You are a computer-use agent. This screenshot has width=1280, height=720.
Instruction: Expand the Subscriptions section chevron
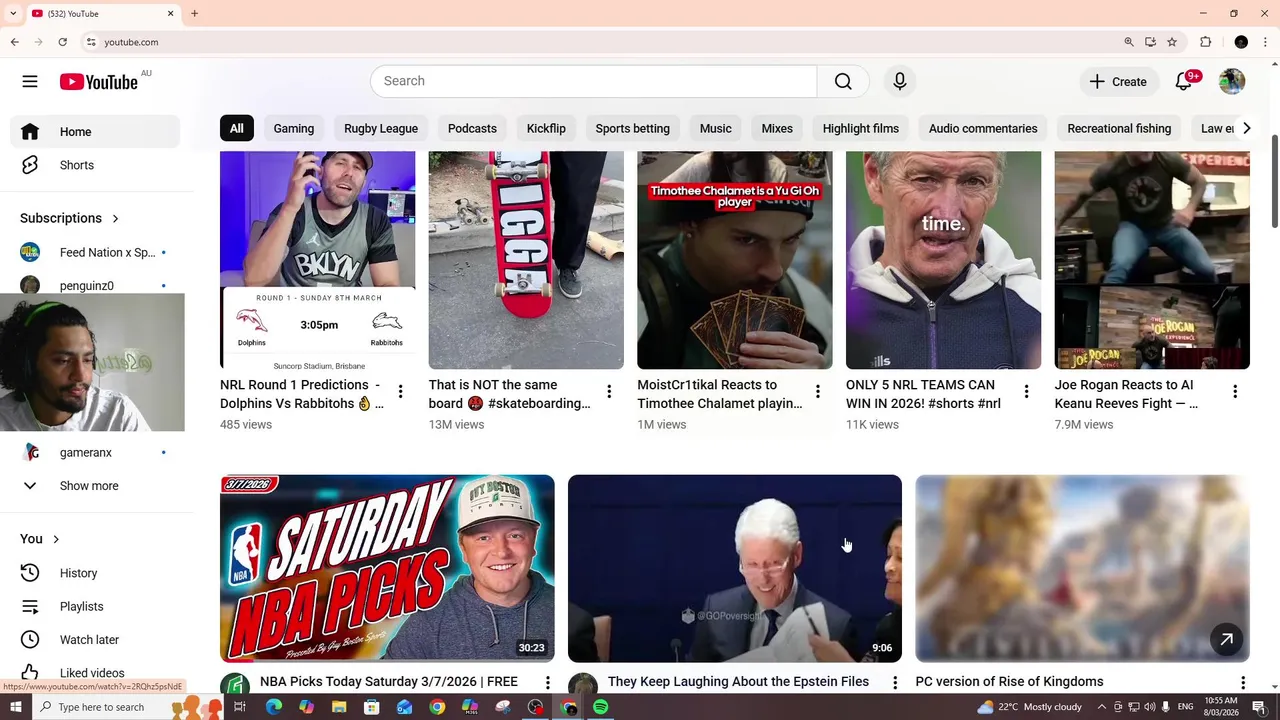coord(115,218)
